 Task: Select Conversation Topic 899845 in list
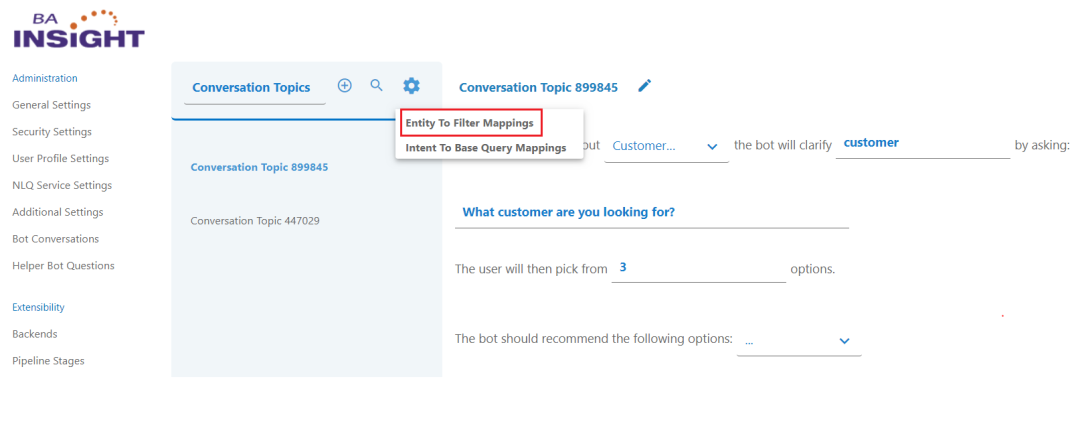tap(259, 167)
